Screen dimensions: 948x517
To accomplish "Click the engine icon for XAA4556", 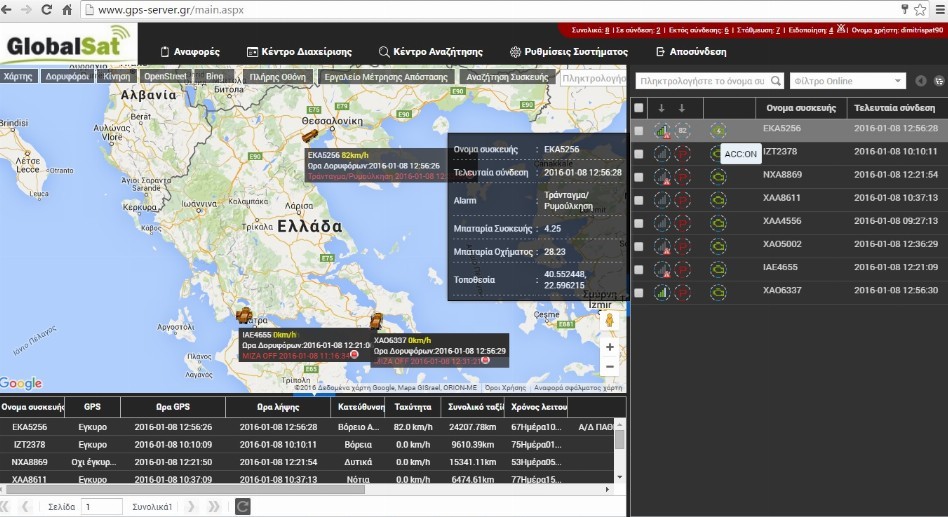I will click(718, 223).
